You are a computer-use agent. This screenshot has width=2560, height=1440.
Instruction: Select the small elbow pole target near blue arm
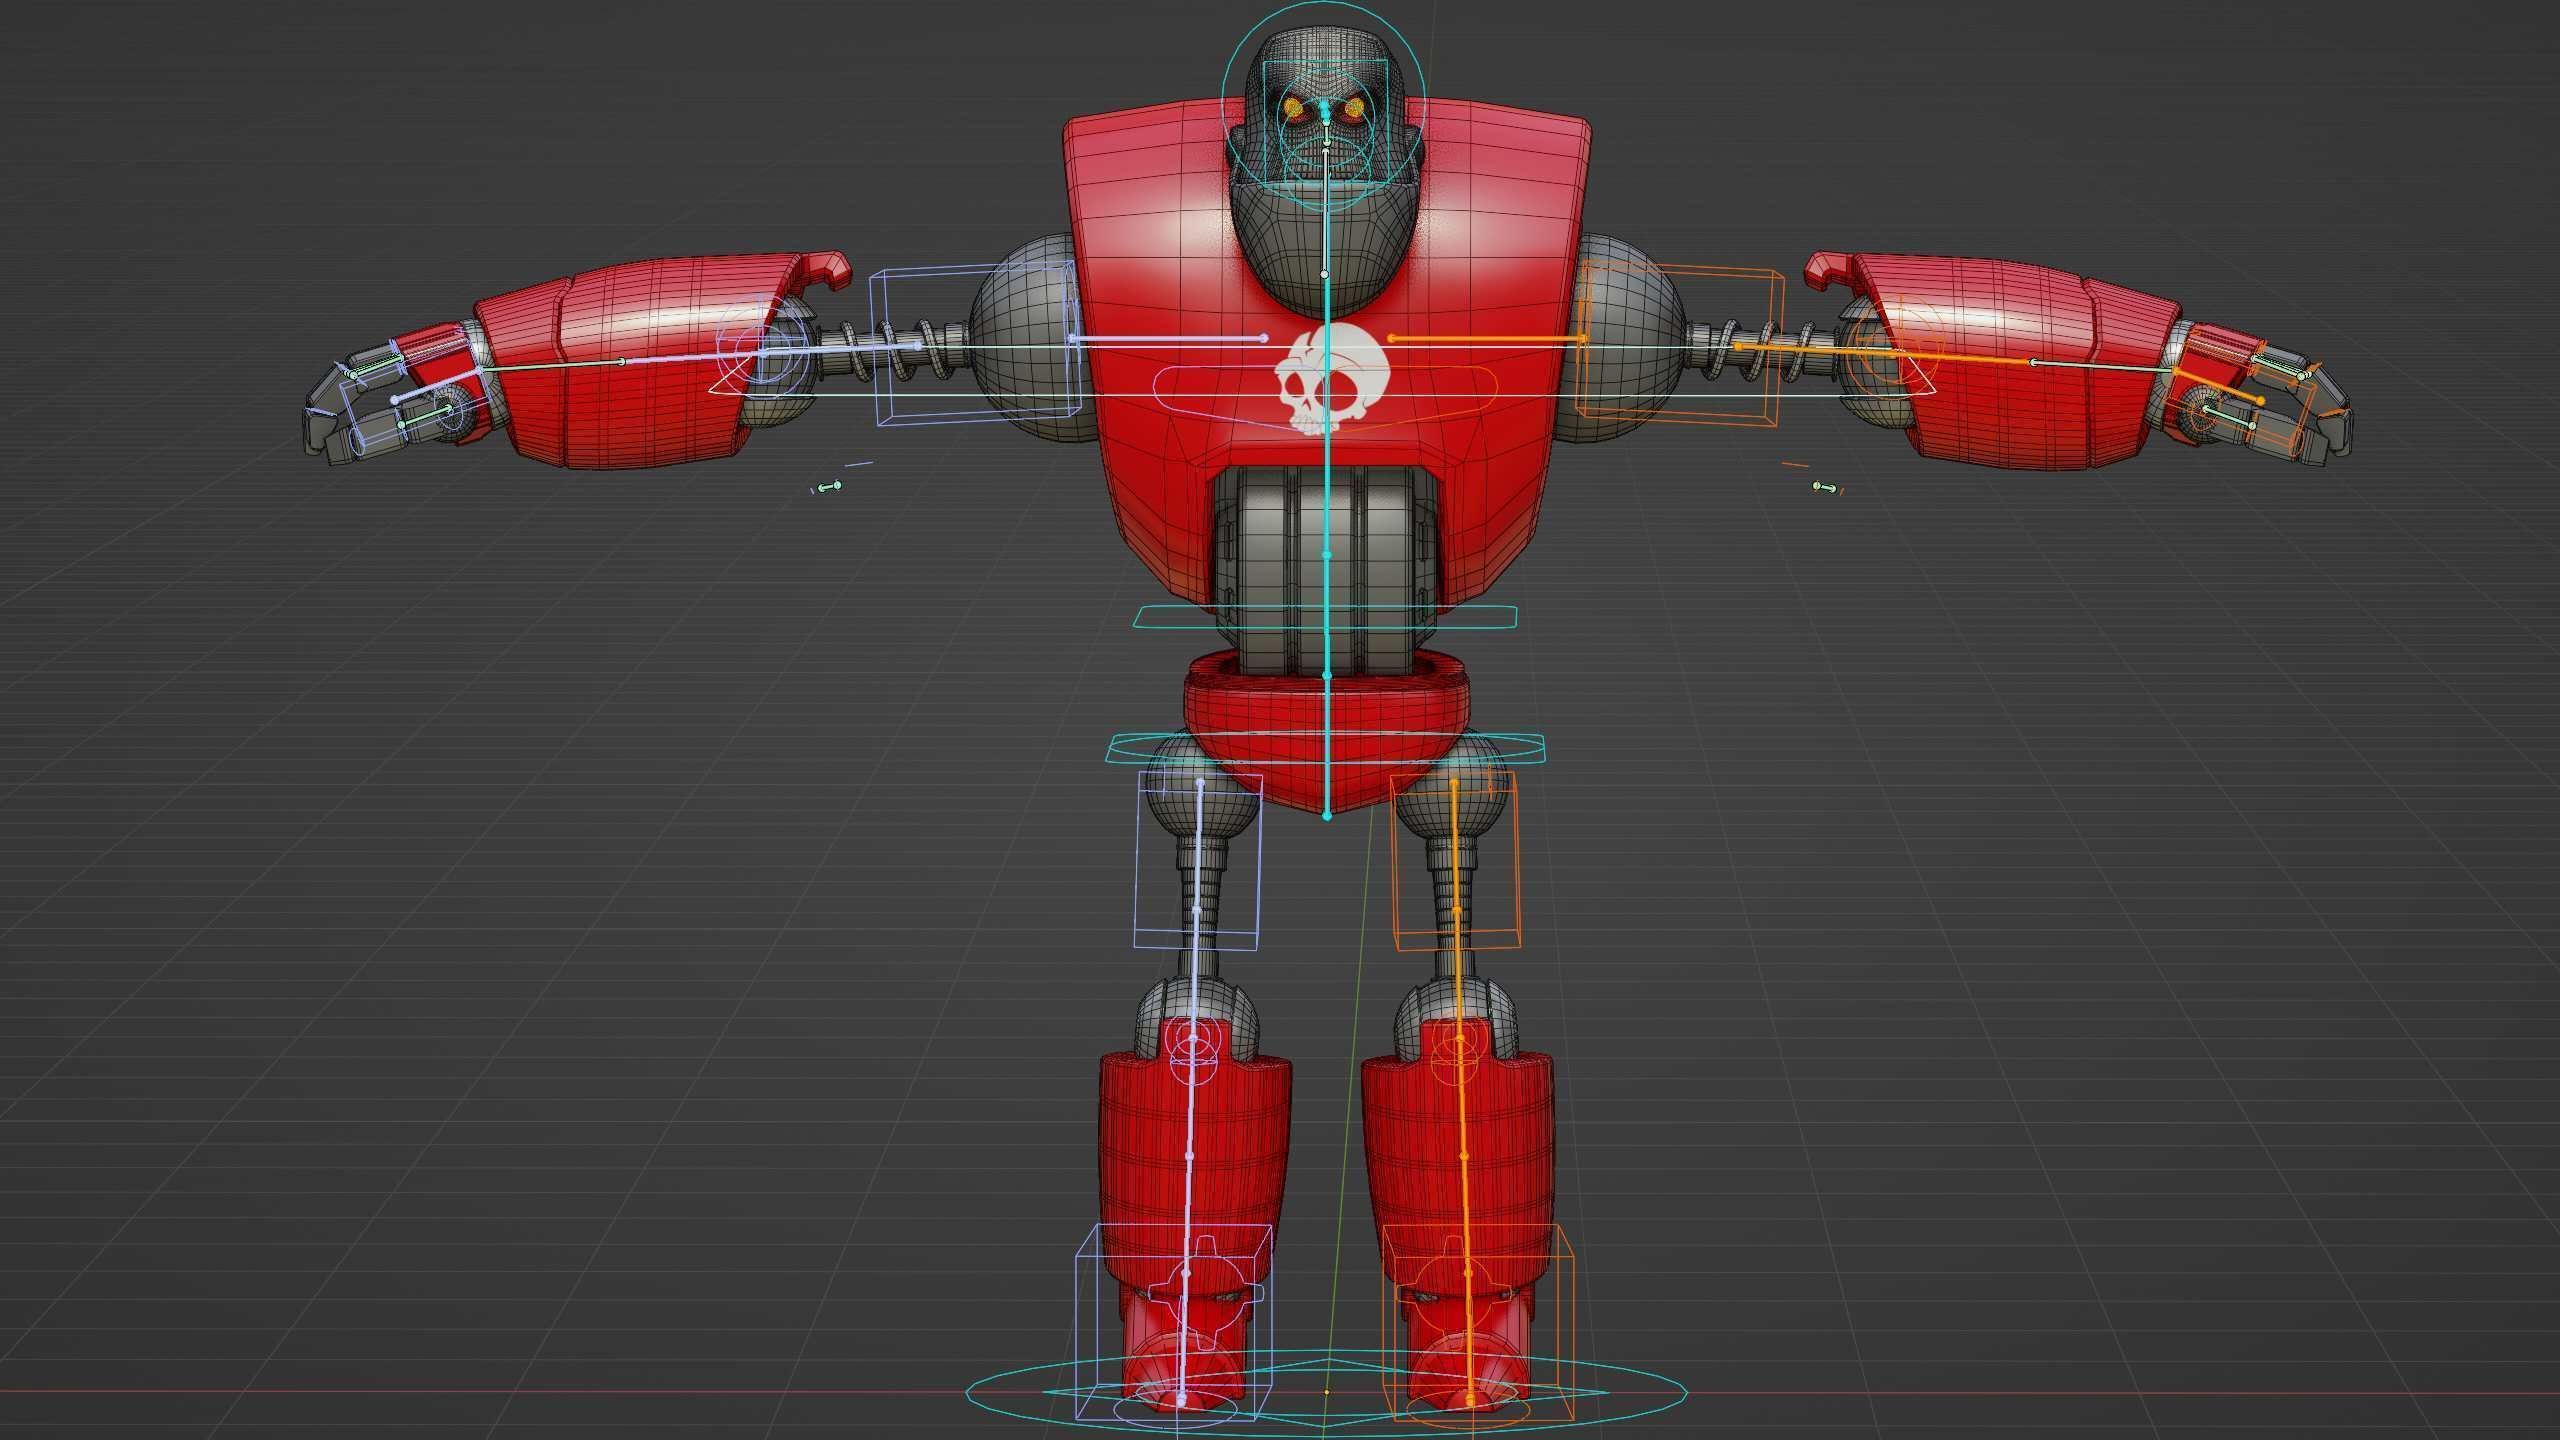coord(830,487)
